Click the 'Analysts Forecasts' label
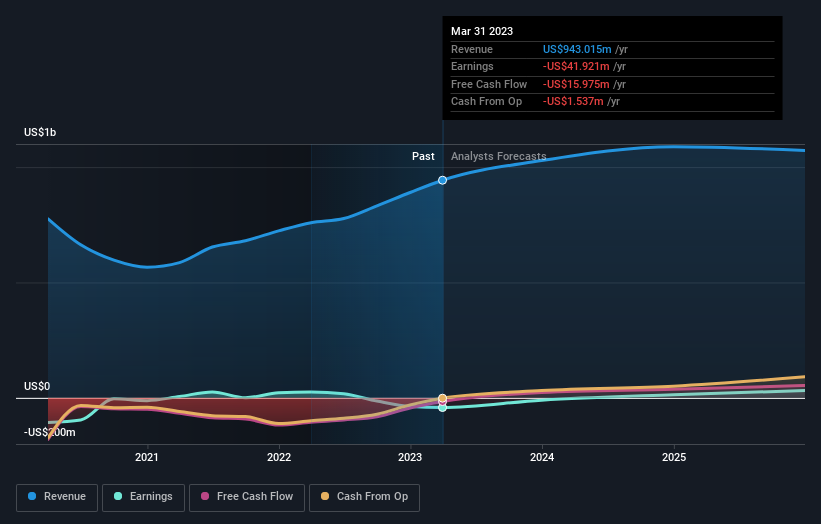821x524 pixels. [498, 157]
